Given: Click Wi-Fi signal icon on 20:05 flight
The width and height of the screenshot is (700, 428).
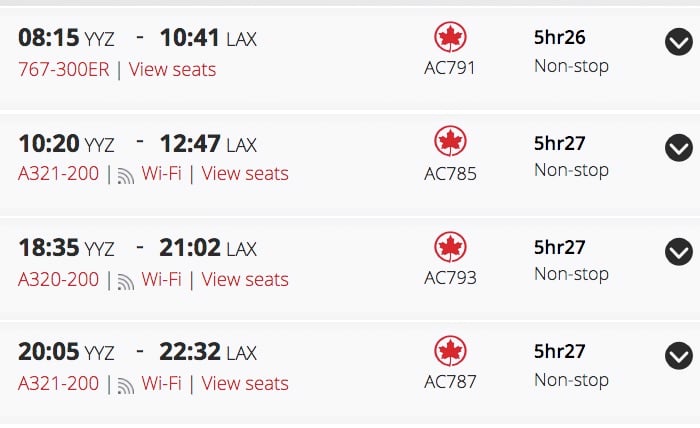Looking at the screenshot, I should (x=125, y=385).
